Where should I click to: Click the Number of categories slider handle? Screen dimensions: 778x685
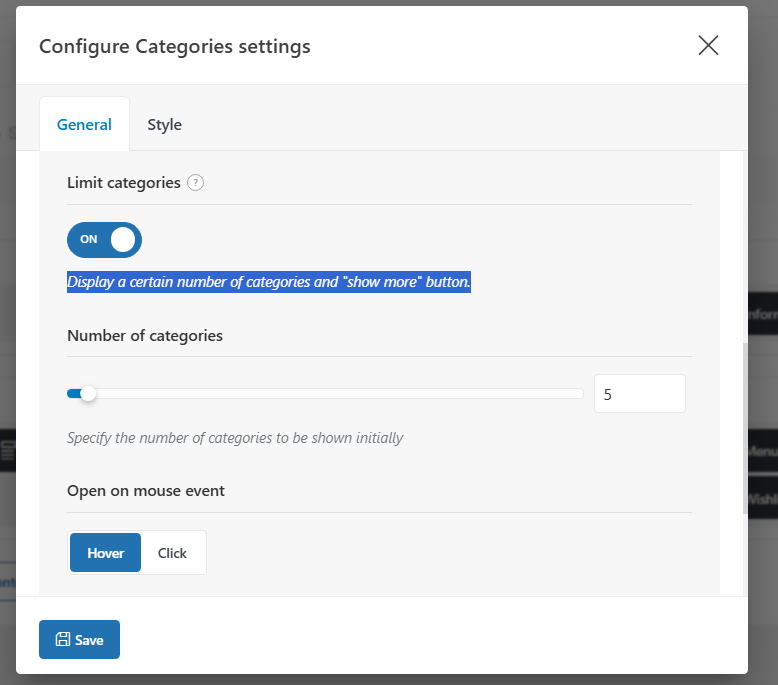click(88, 394)
